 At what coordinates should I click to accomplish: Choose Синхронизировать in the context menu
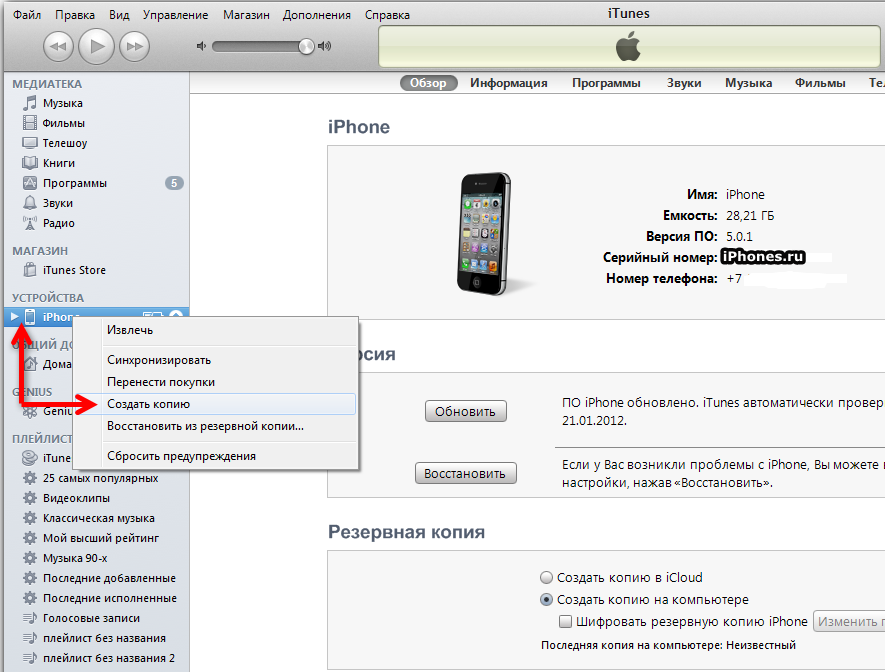pyautogui.click(x=216, y=360)
